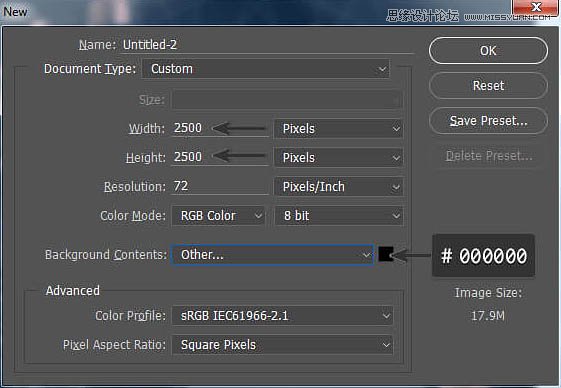Image resolution: width=561 pixels, height=388 pixels.
Task: Click the Reset button
Action: pyautogui.click(x=488, y=86)
